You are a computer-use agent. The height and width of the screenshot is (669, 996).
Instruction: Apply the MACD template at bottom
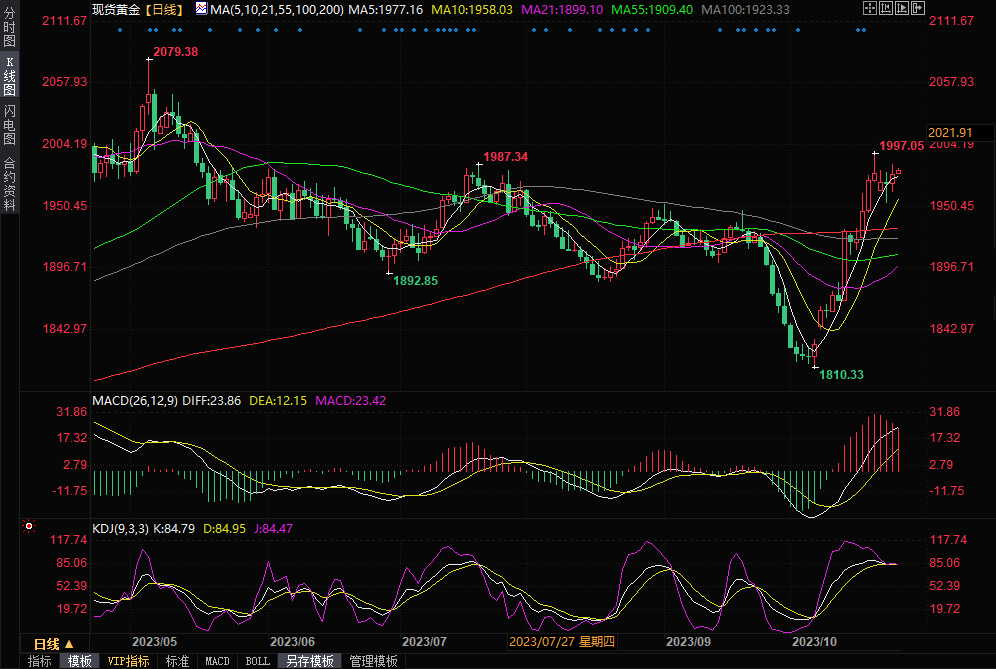217,661
